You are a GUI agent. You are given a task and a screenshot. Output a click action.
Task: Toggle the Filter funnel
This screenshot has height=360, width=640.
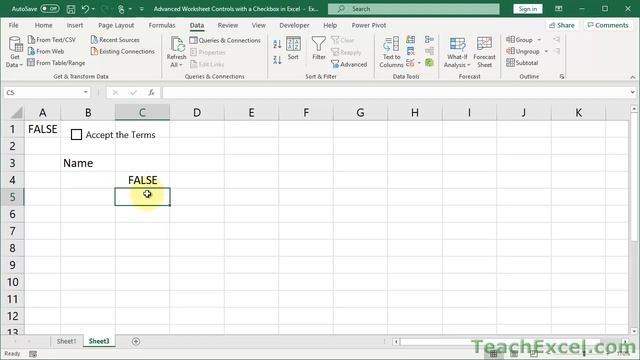(x=318, y=48)
